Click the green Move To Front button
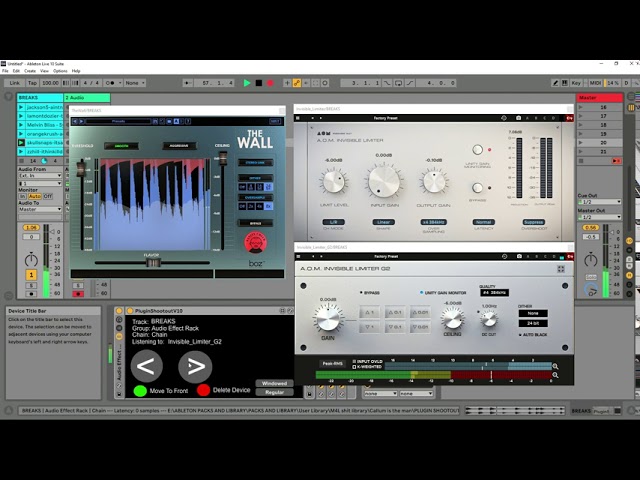 point(140,391)
